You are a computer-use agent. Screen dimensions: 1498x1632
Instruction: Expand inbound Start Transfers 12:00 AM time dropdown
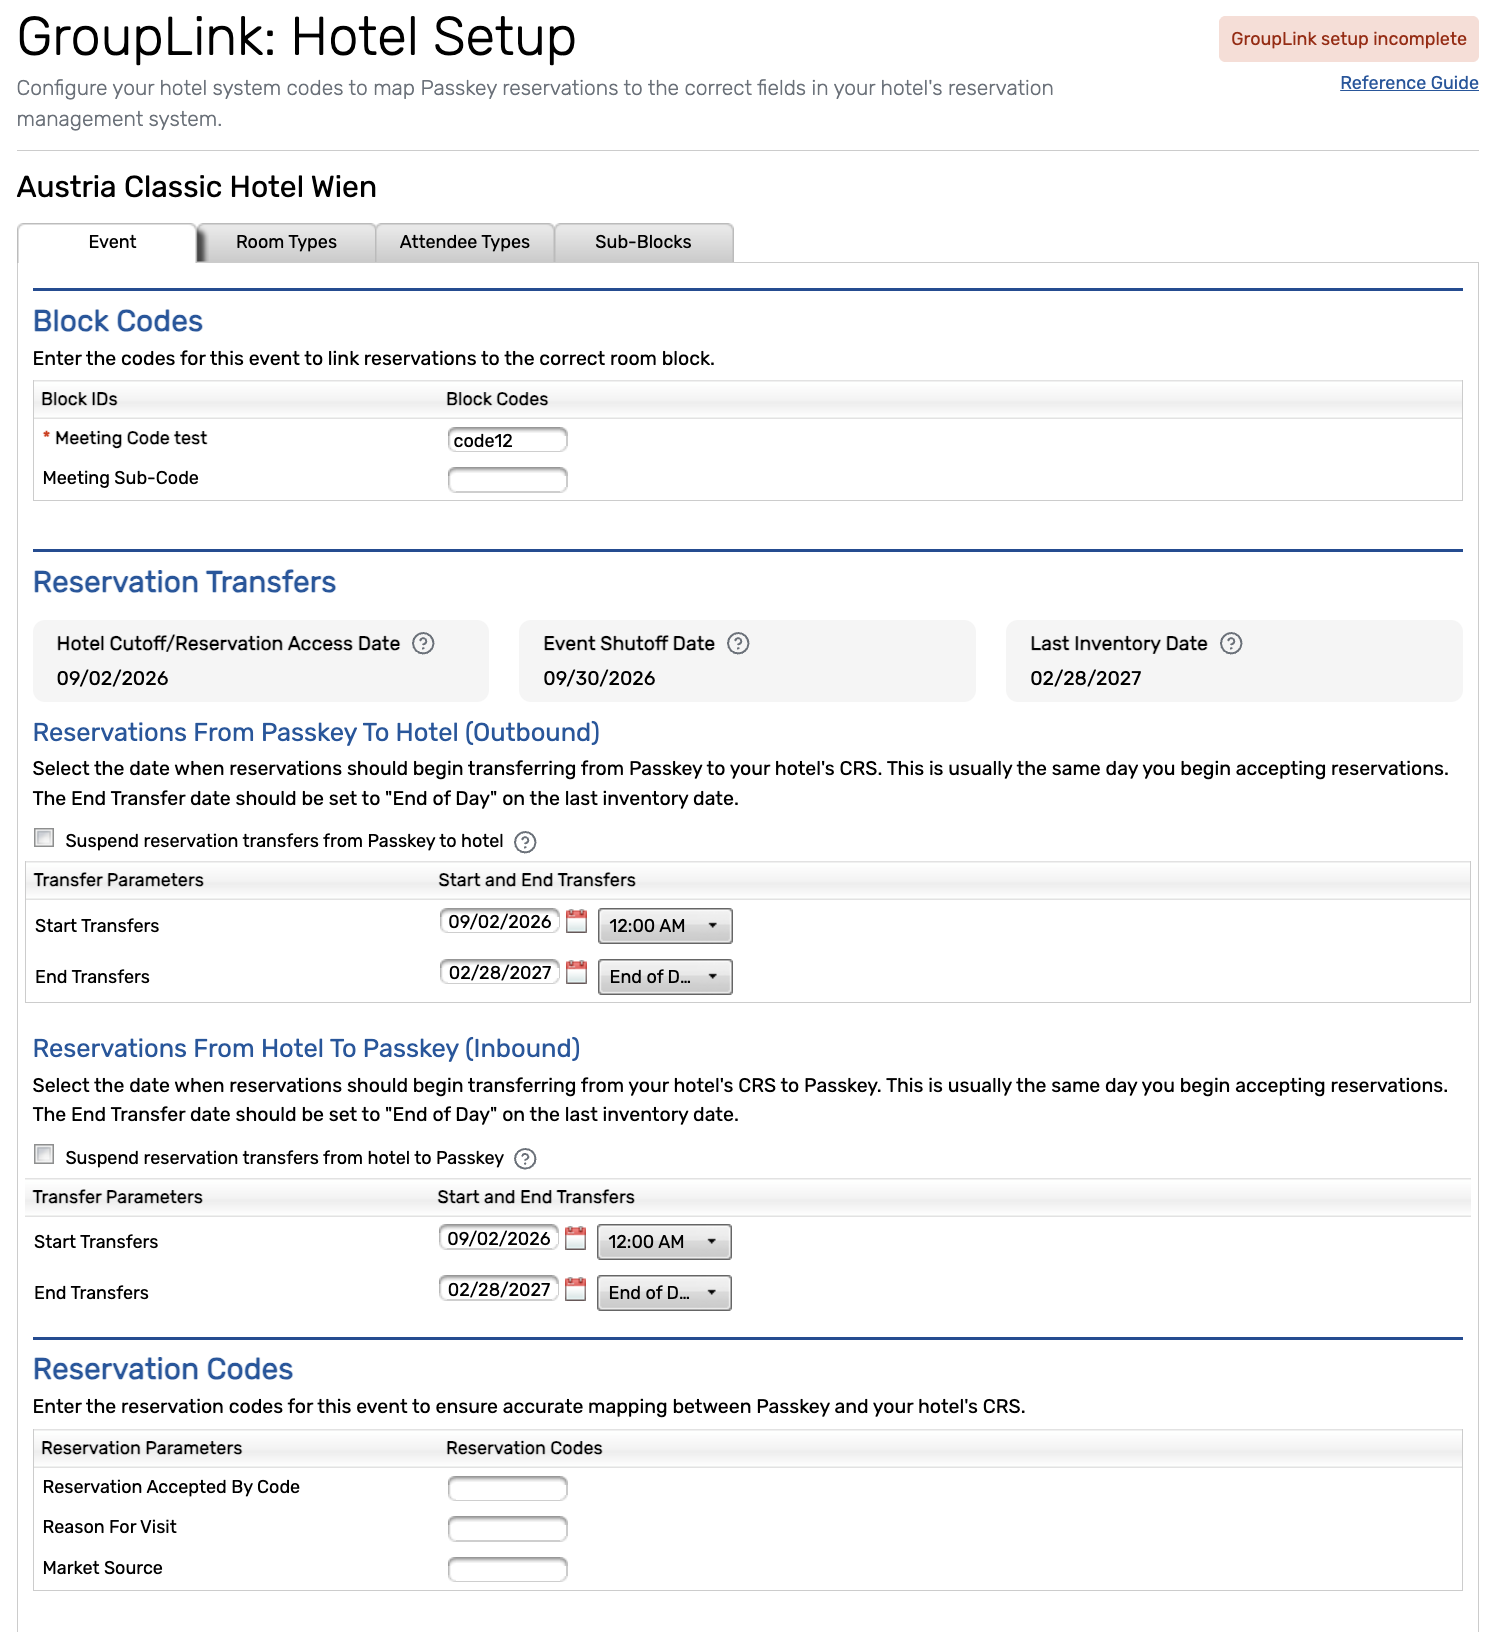pyautogui.click(x=664, y=1242)
